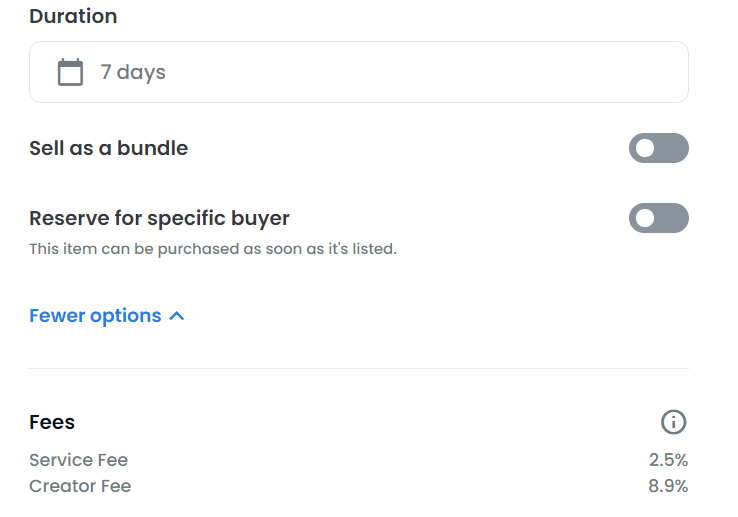Click the 8.9% creator fee value
Viewport: 738px width, 517px height.
(x=668, y=486)
